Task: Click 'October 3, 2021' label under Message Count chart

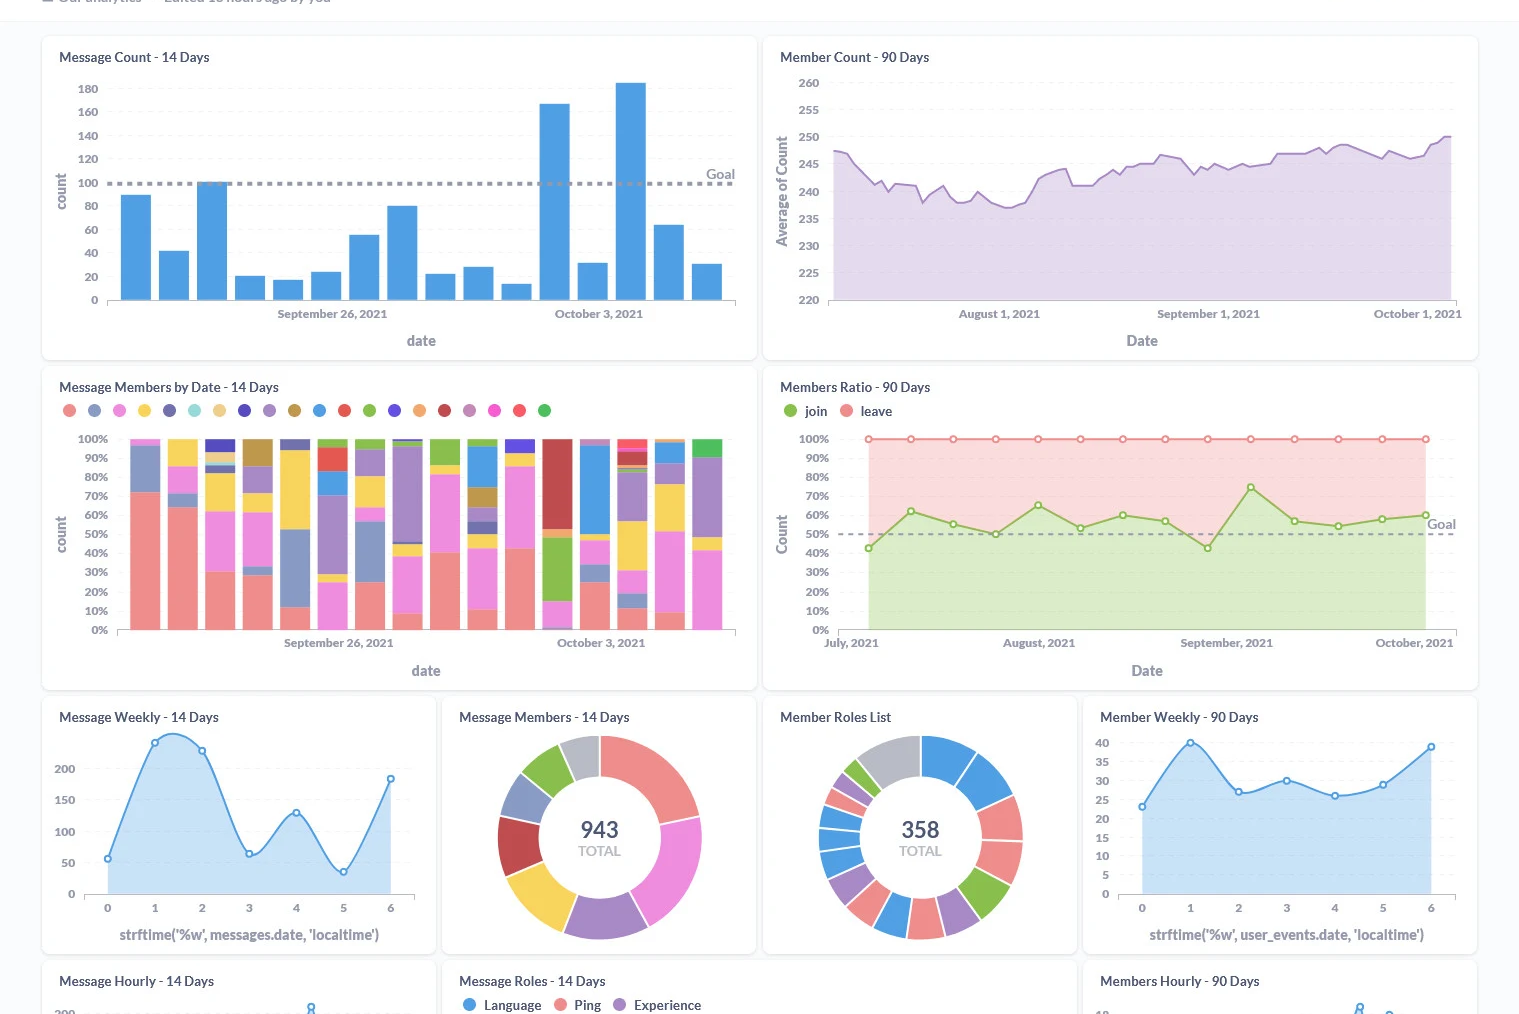Action: (599, 314)
